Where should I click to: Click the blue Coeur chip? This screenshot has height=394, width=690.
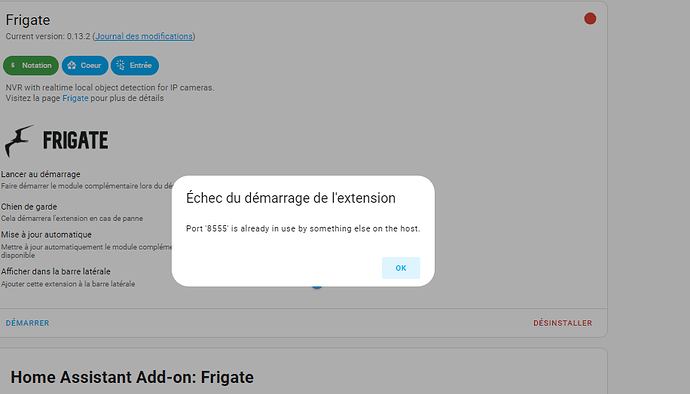85,65
